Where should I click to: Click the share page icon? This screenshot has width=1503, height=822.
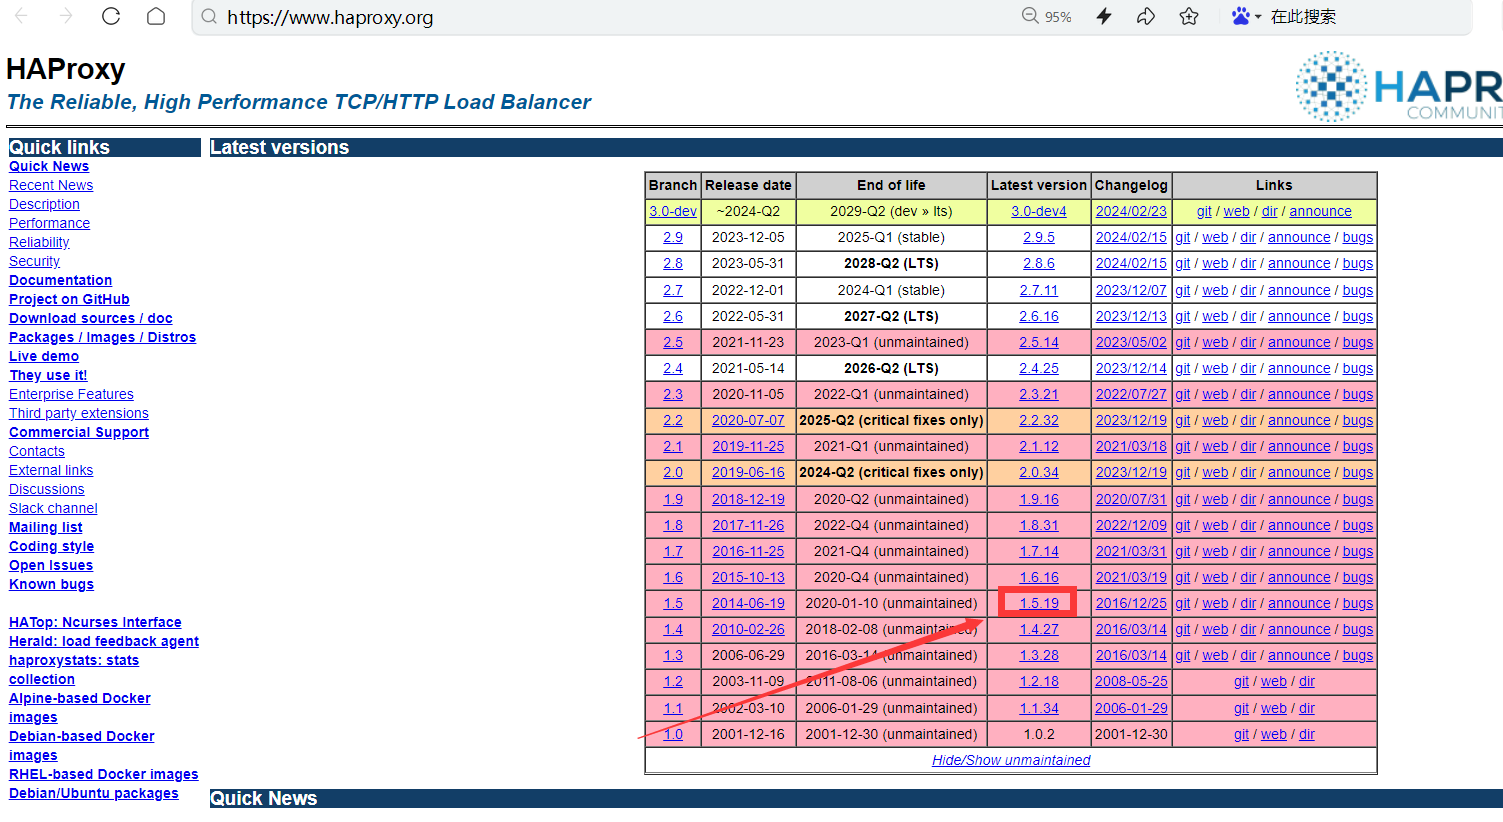pyautogui.click(x=1146, y=16)
